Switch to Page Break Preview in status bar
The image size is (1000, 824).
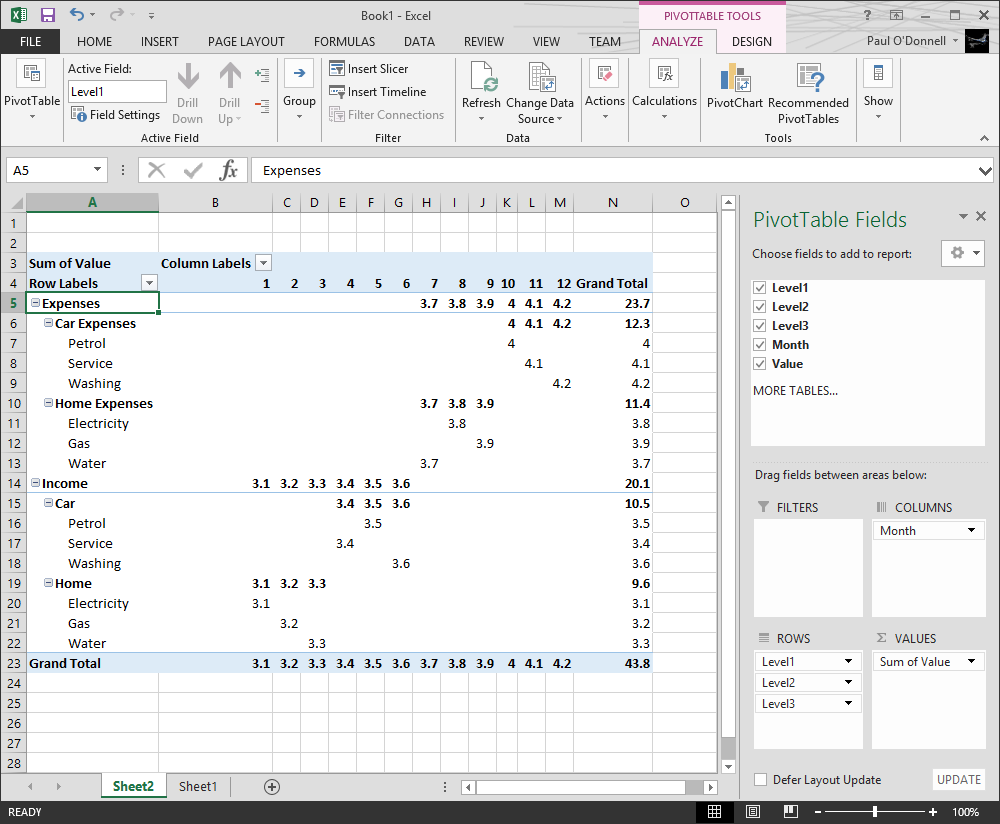tap(791, 812)
